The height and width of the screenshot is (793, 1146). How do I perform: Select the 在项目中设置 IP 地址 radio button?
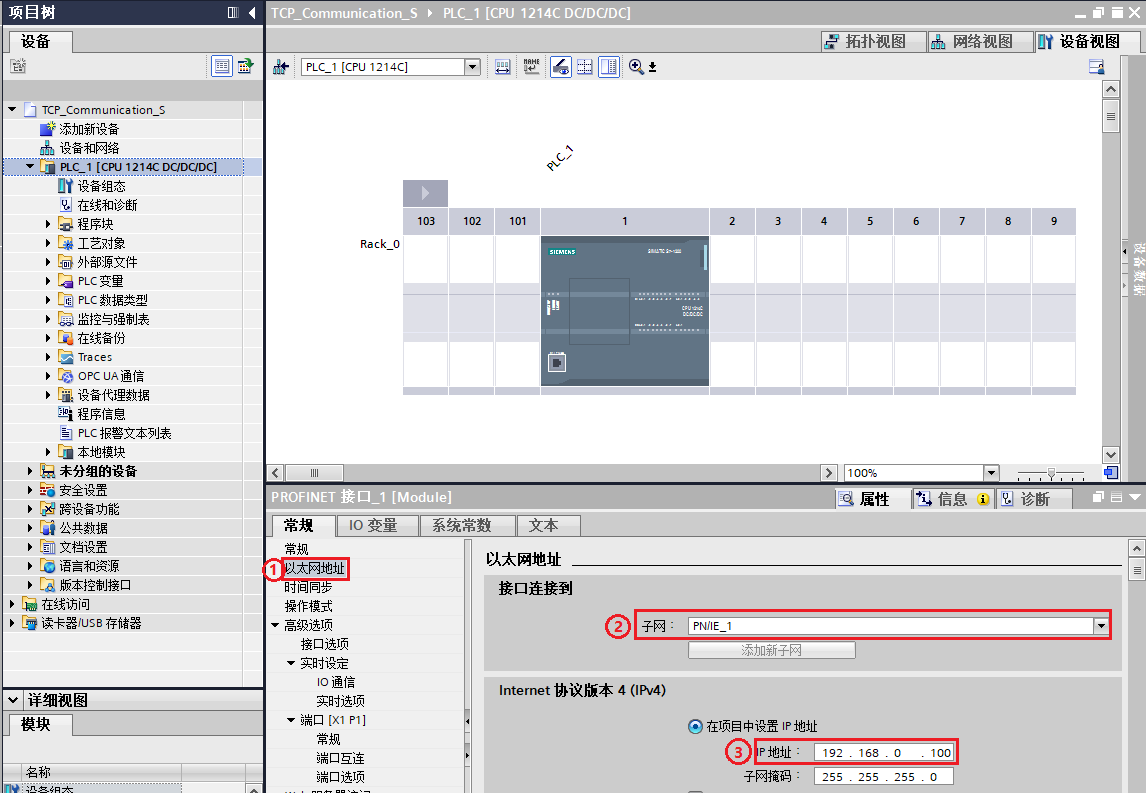click(x=695, y=726)
